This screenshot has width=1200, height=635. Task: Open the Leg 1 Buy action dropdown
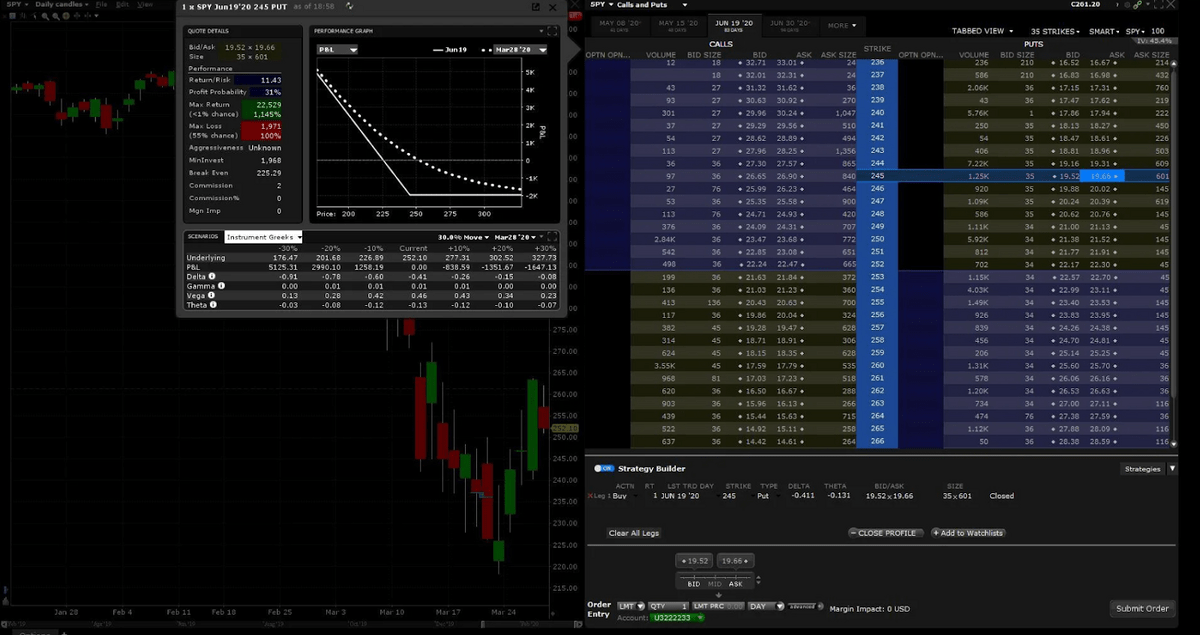coord(626,496)
